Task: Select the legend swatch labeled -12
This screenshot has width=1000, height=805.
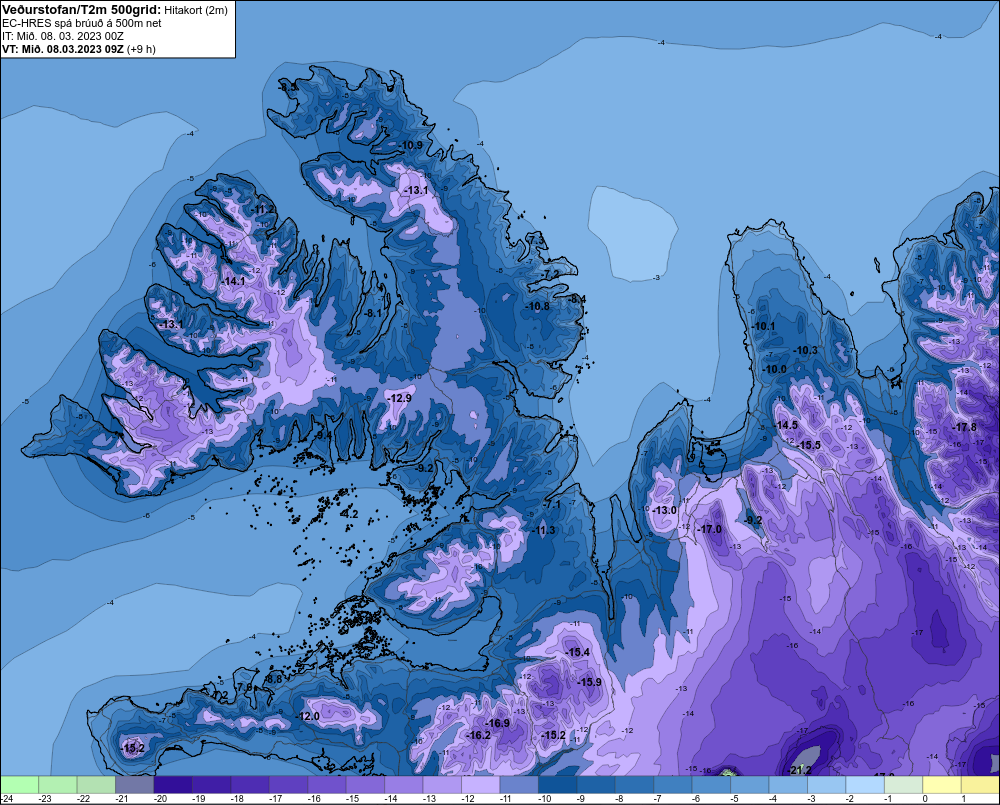Action: [481, 784]
